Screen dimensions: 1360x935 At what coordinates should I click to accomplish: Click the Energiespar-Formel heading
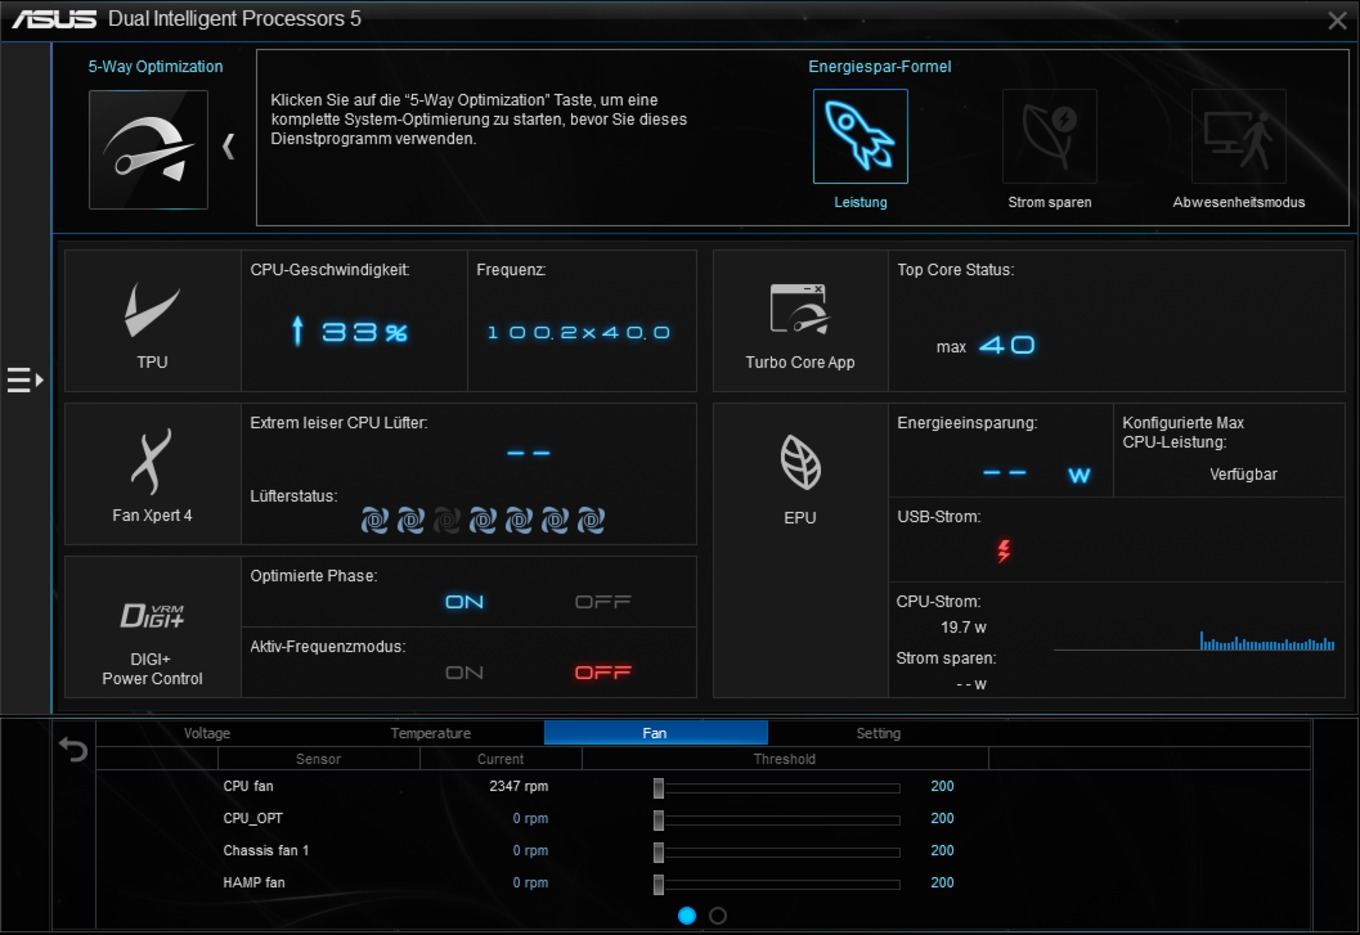pyautogui.click(x=880, y=66)
